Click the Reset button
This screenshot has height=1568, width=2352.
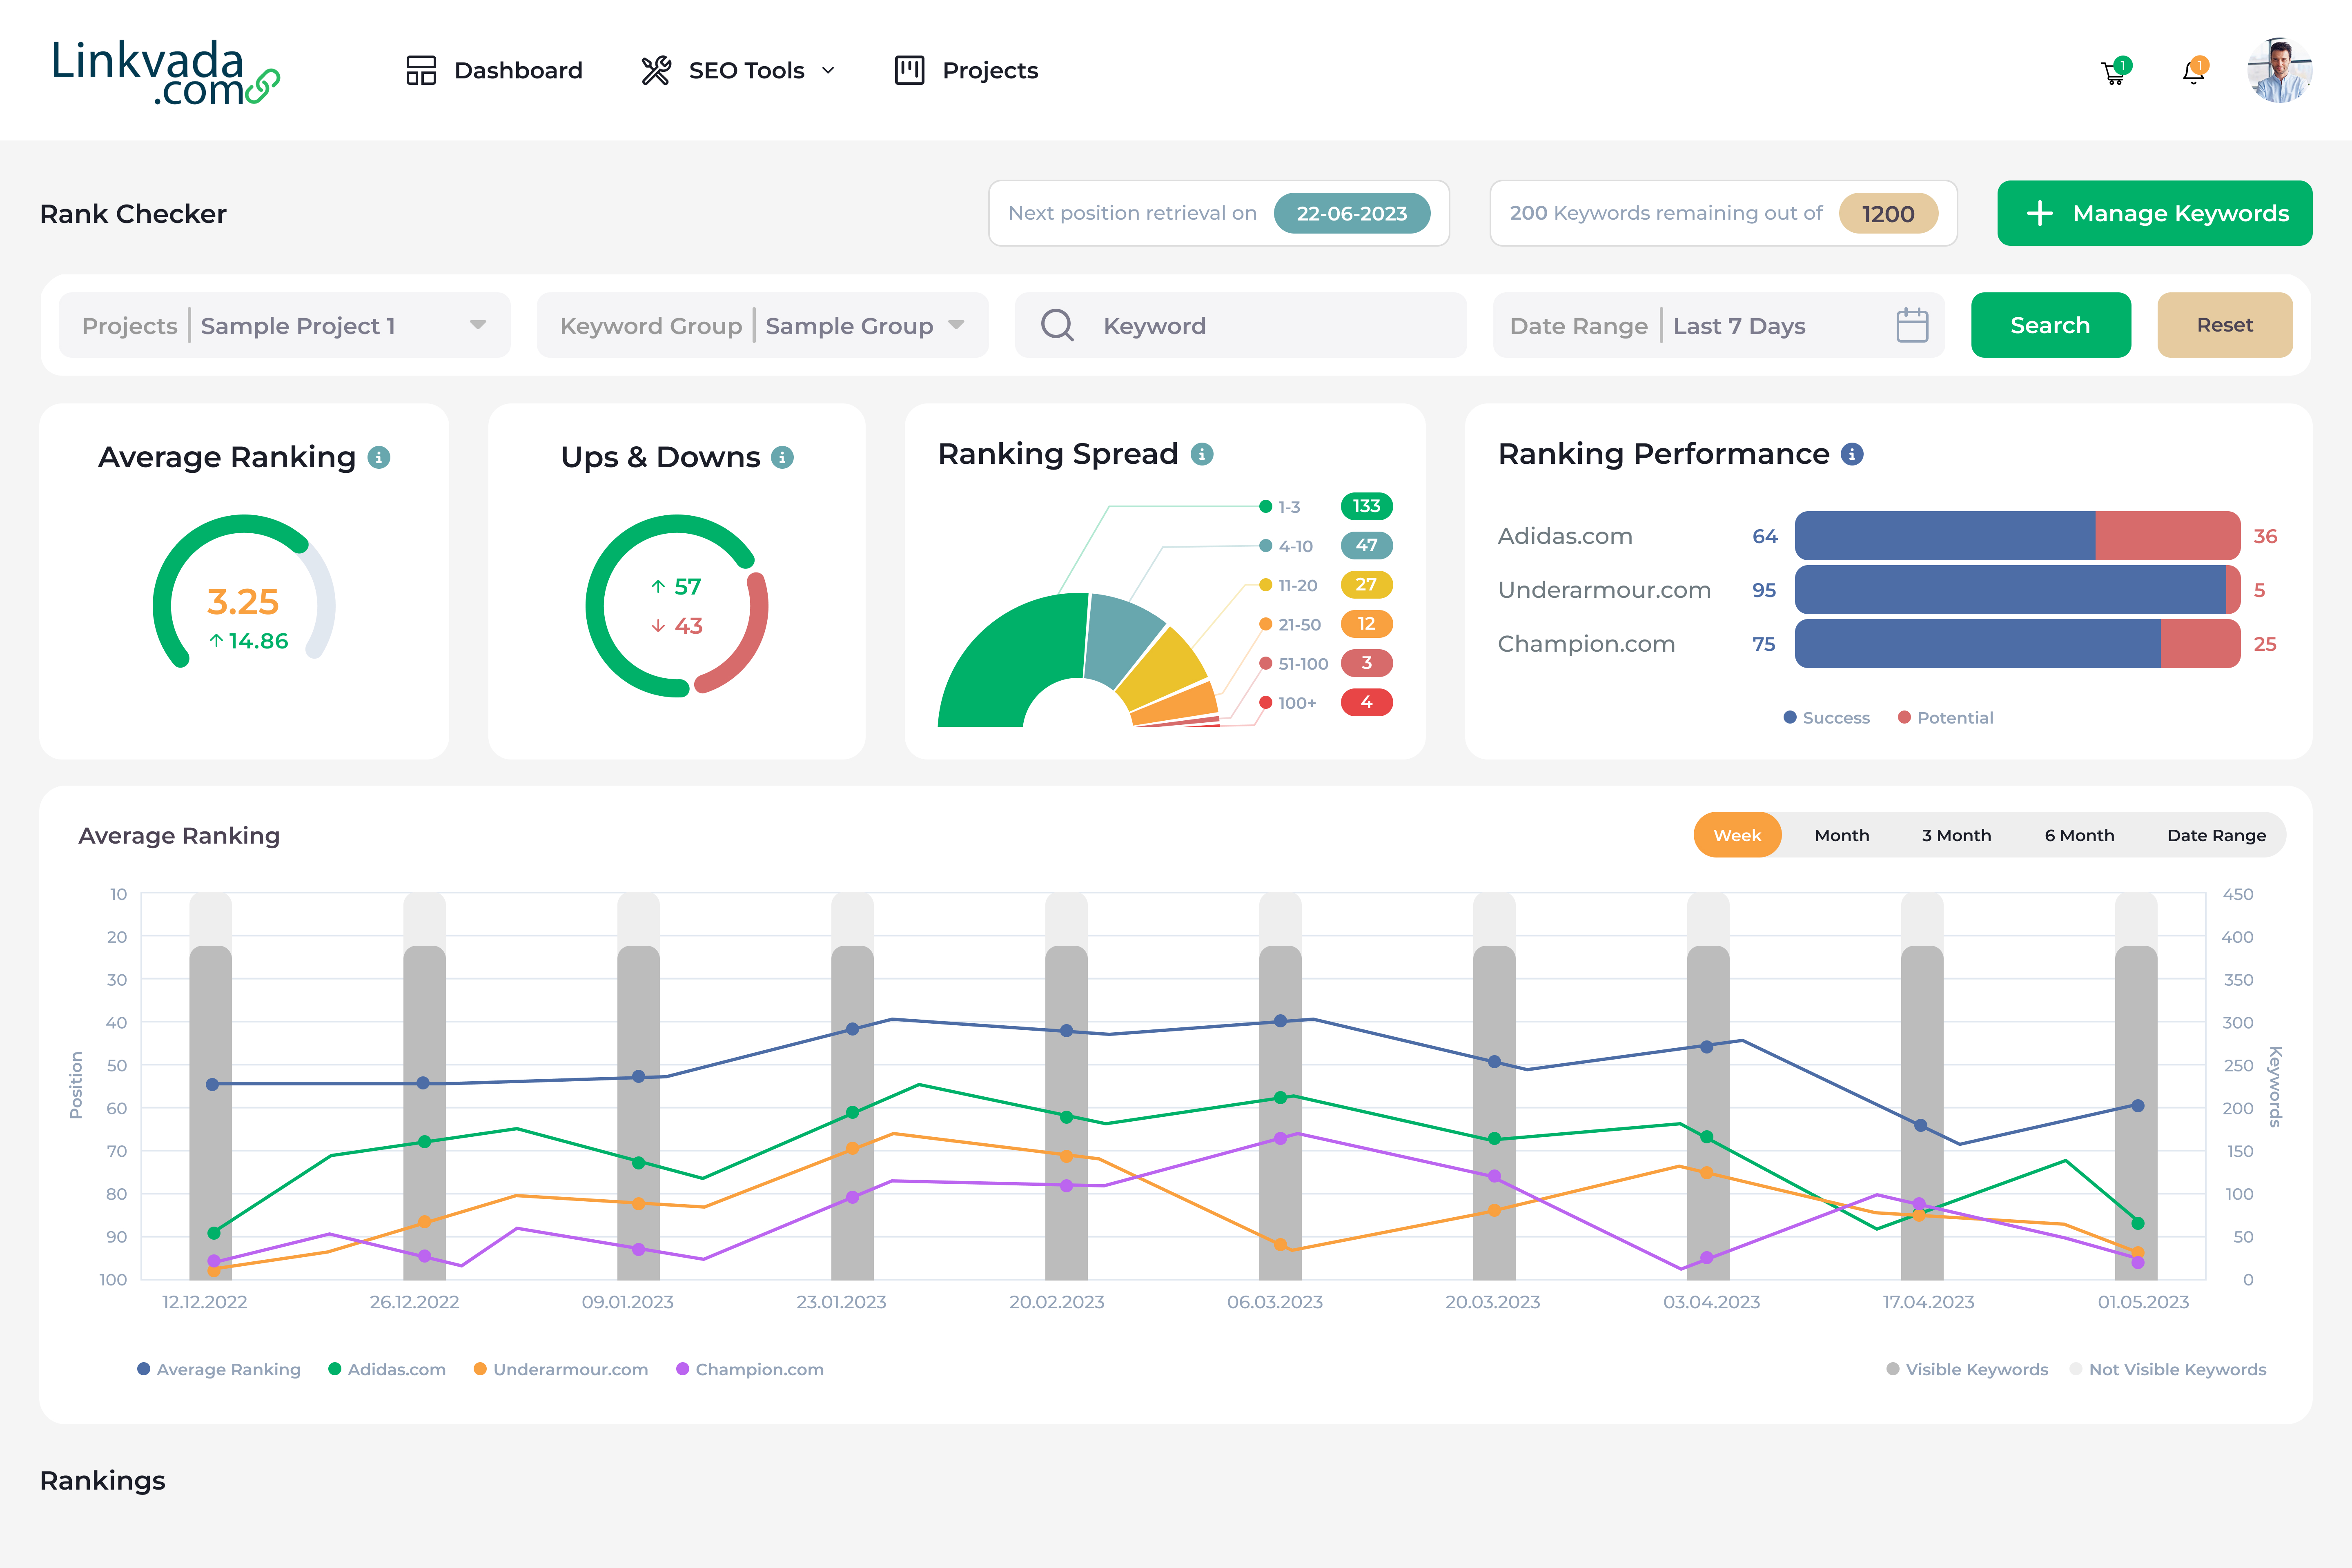(x=2225, y=325)
